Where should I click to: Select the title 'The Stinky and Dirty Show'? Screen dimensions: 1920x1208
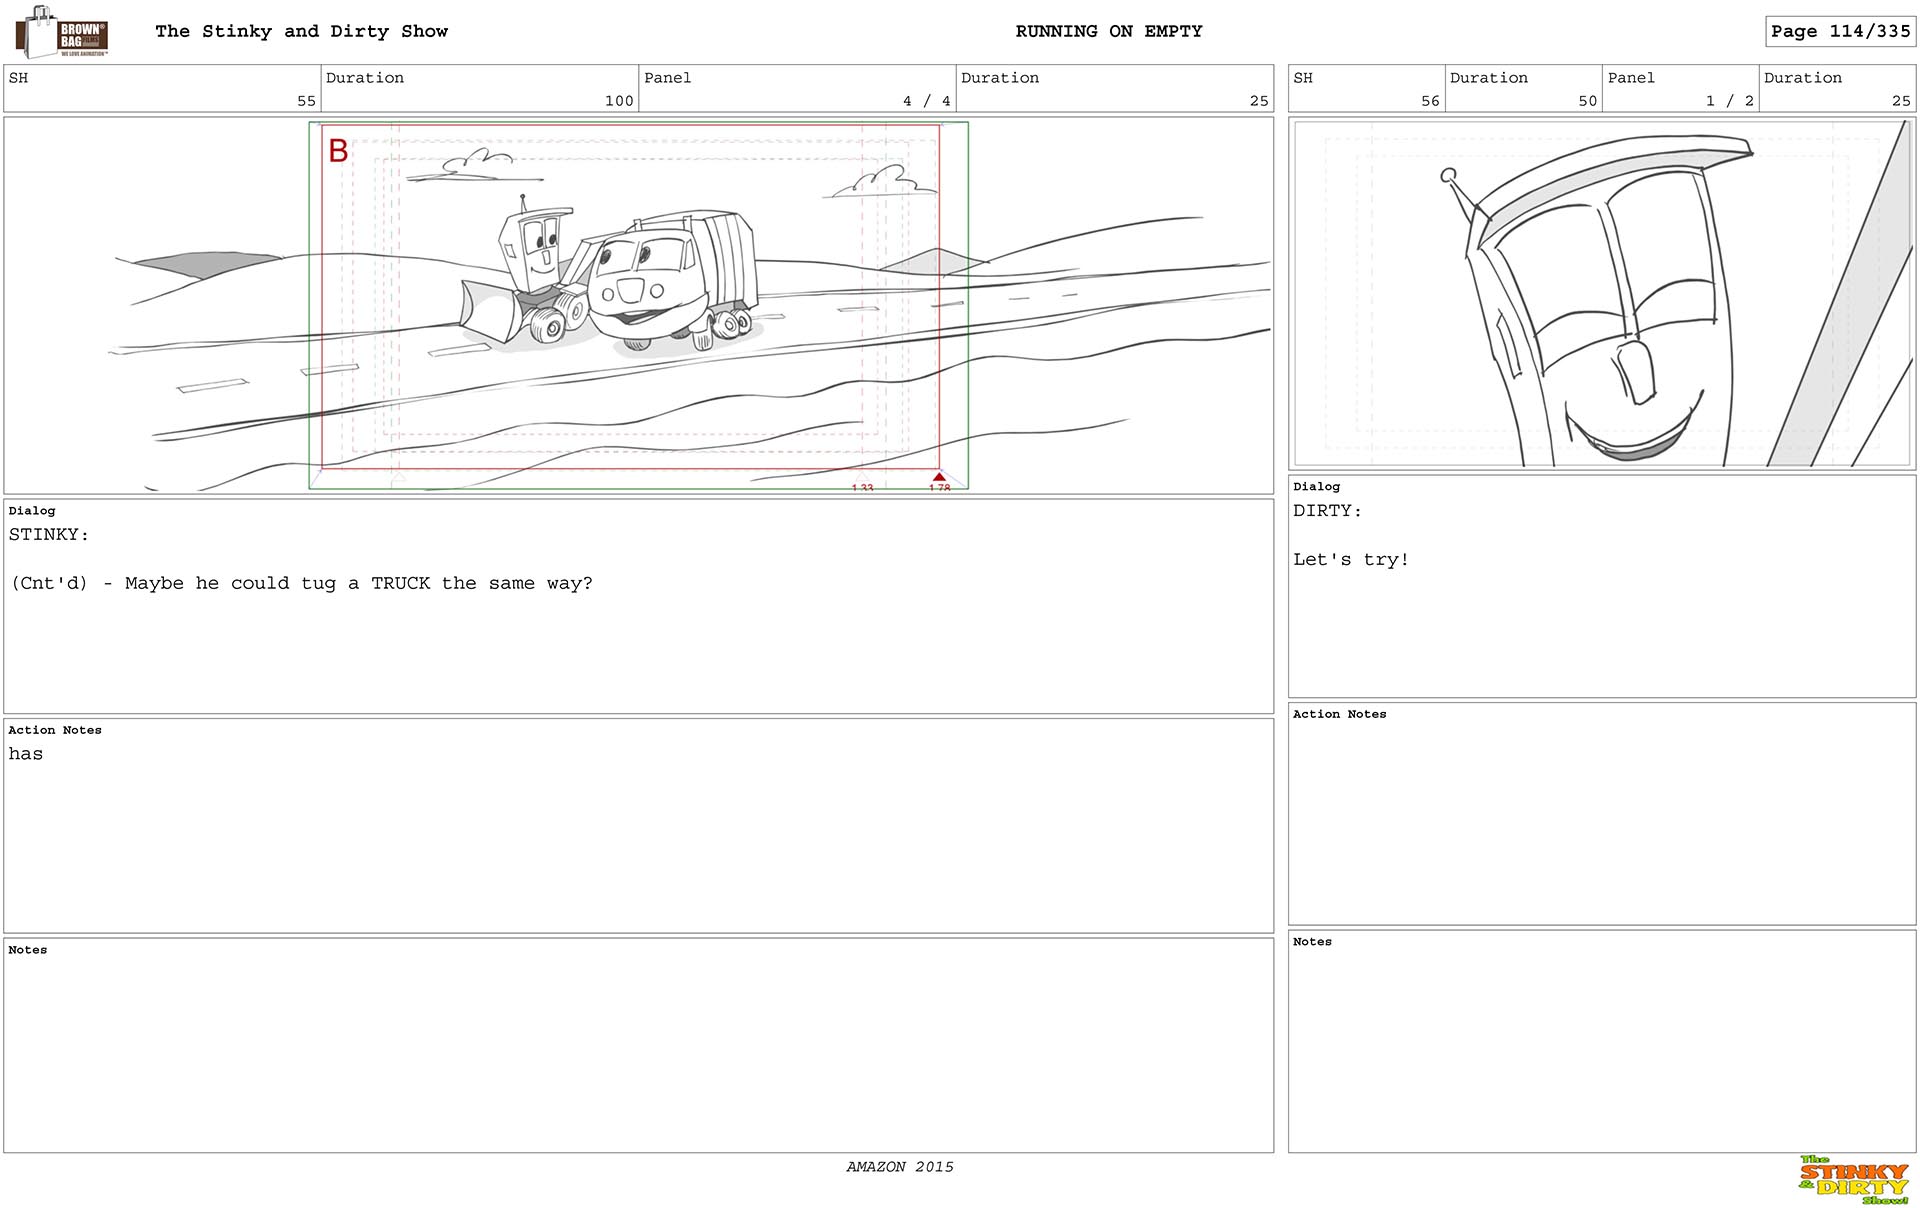[301, 31]
